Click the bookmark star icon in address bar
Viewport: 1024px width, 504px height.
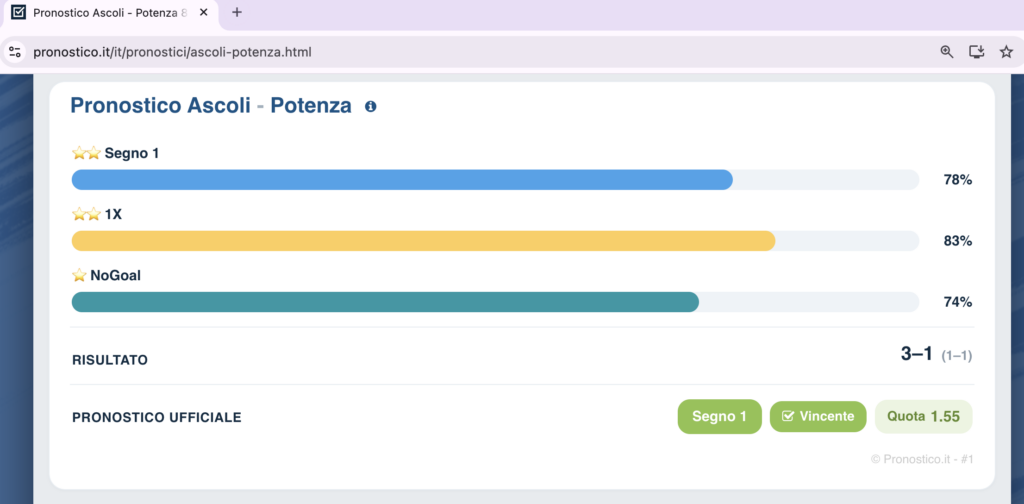1006,52
